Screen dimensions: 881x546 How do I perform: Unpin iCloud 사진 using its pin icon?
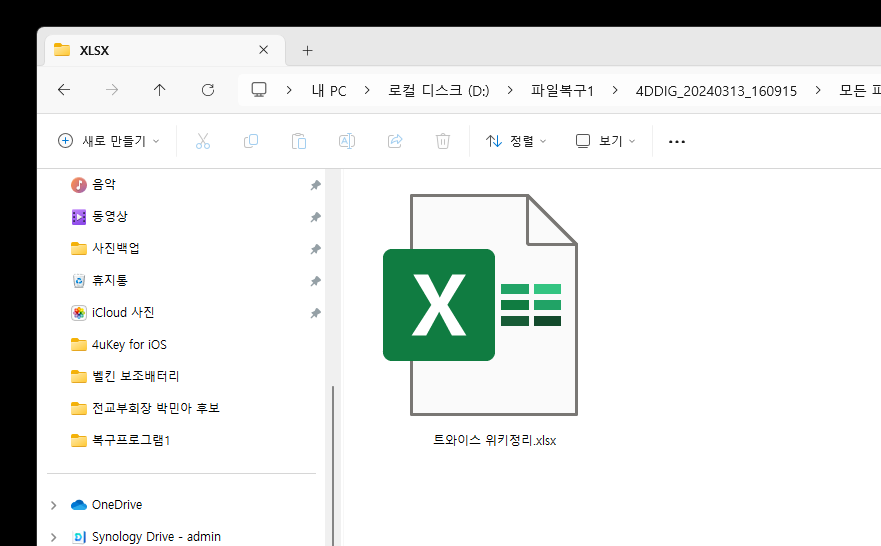click(316, 313)
